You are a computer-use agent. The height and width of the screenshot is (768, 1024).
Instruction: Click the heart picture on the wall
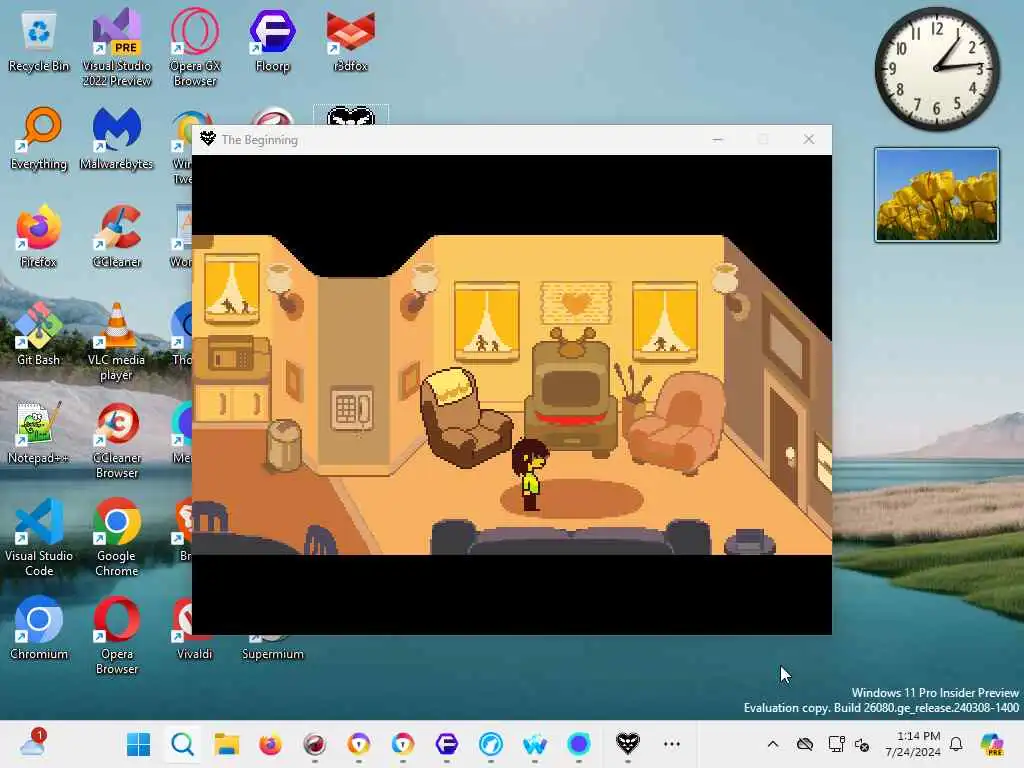click(x=576, y=303)
